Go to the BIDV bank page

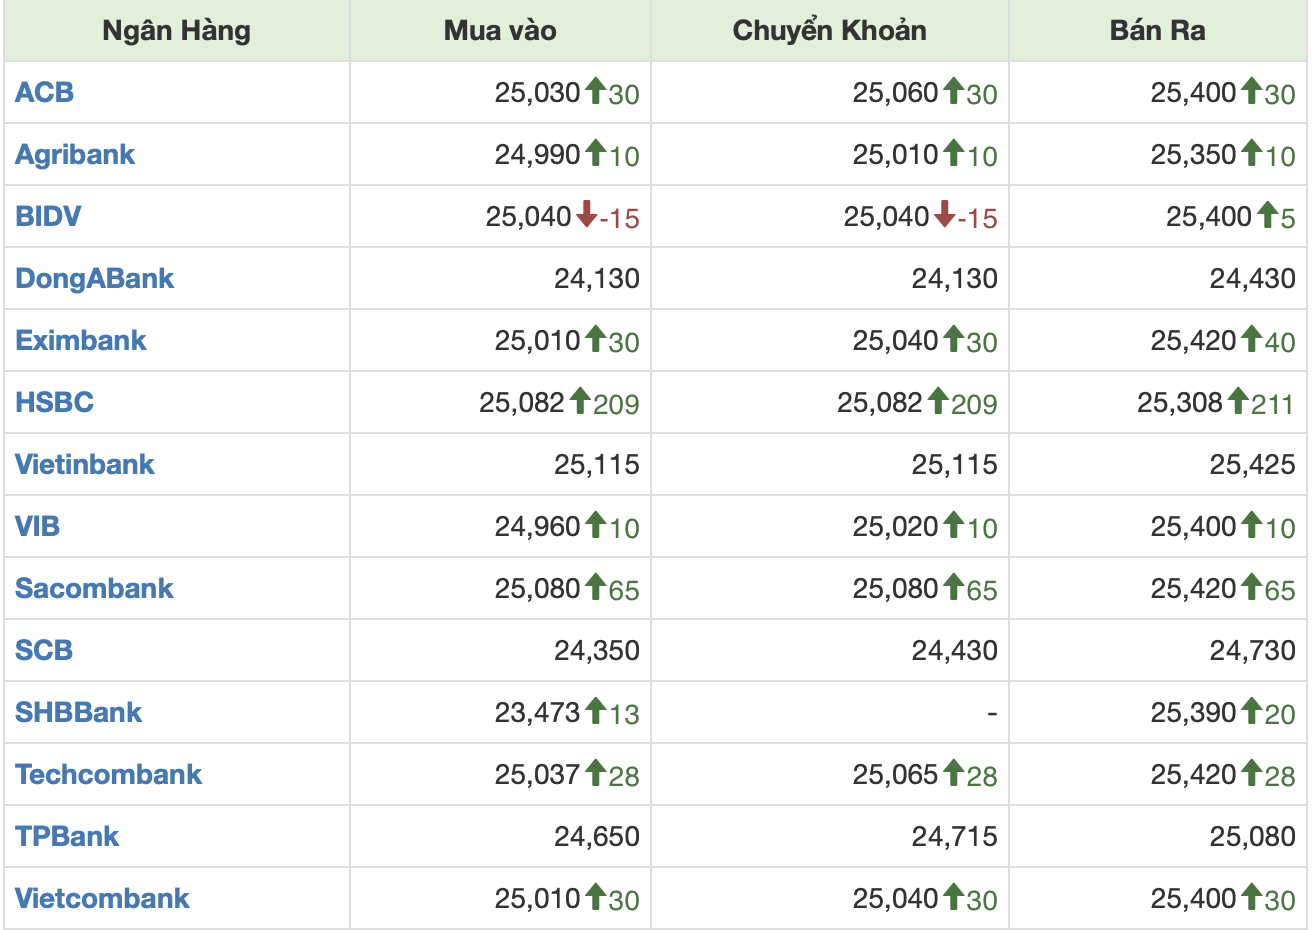[x=48, y=216]
